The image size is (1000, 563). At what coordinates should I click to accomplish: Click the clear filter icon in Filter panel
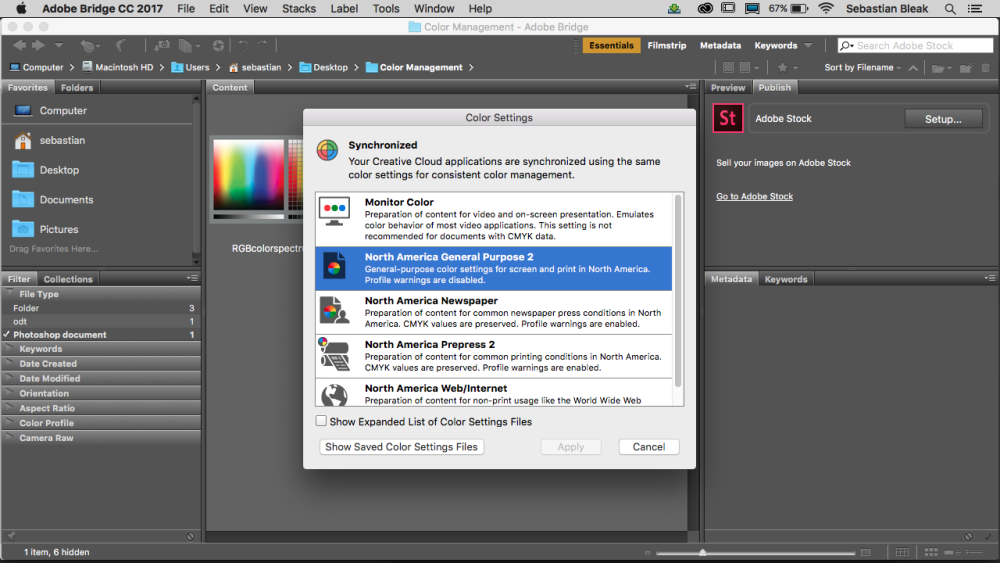[x=190, y=536]
